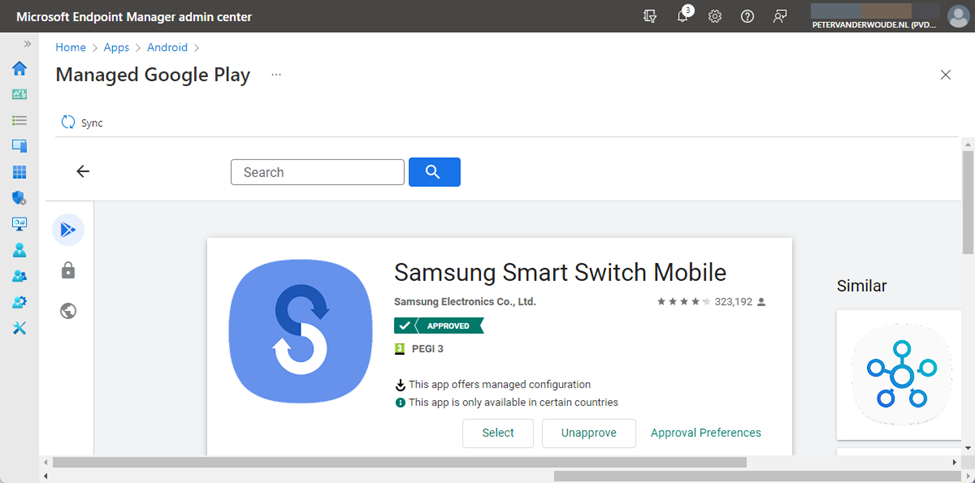Open the similar app SmartThings thumbnail

pyautogui.click(x=900, y=375)
